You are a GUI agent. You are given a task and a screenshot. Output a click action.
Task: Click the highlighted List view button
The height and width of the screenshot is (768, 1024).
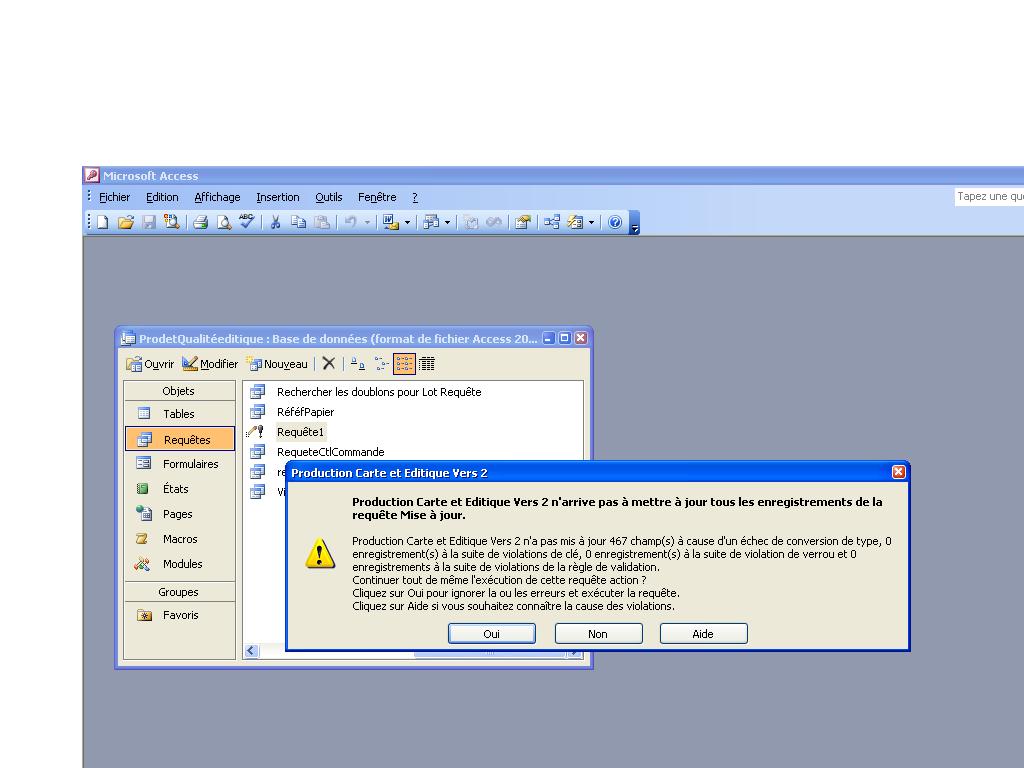click(x=404, y=364)
